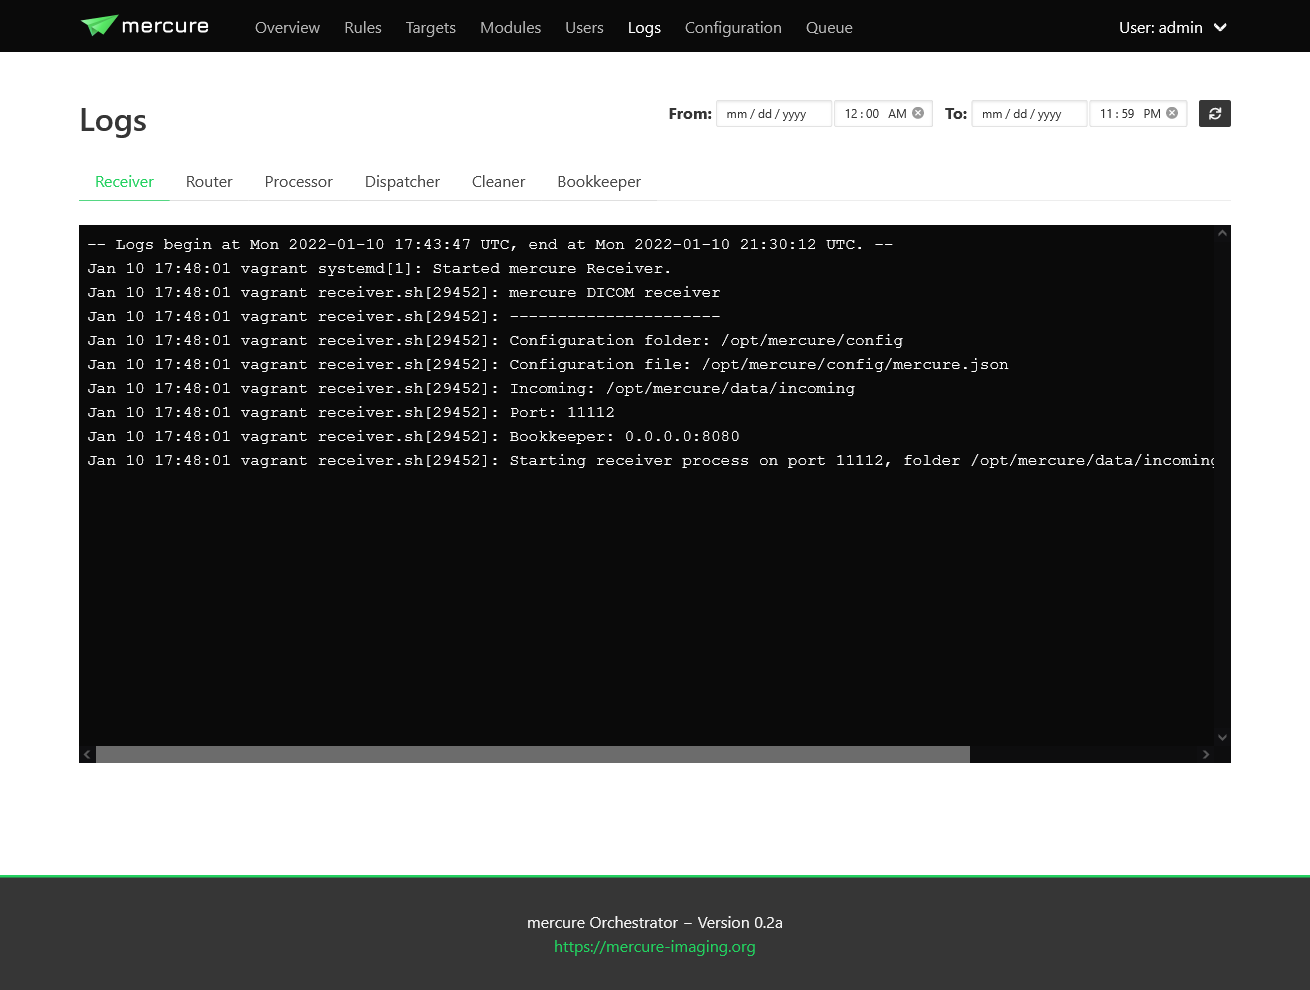
Task: Open the Overview page
Action: point(287,27)
